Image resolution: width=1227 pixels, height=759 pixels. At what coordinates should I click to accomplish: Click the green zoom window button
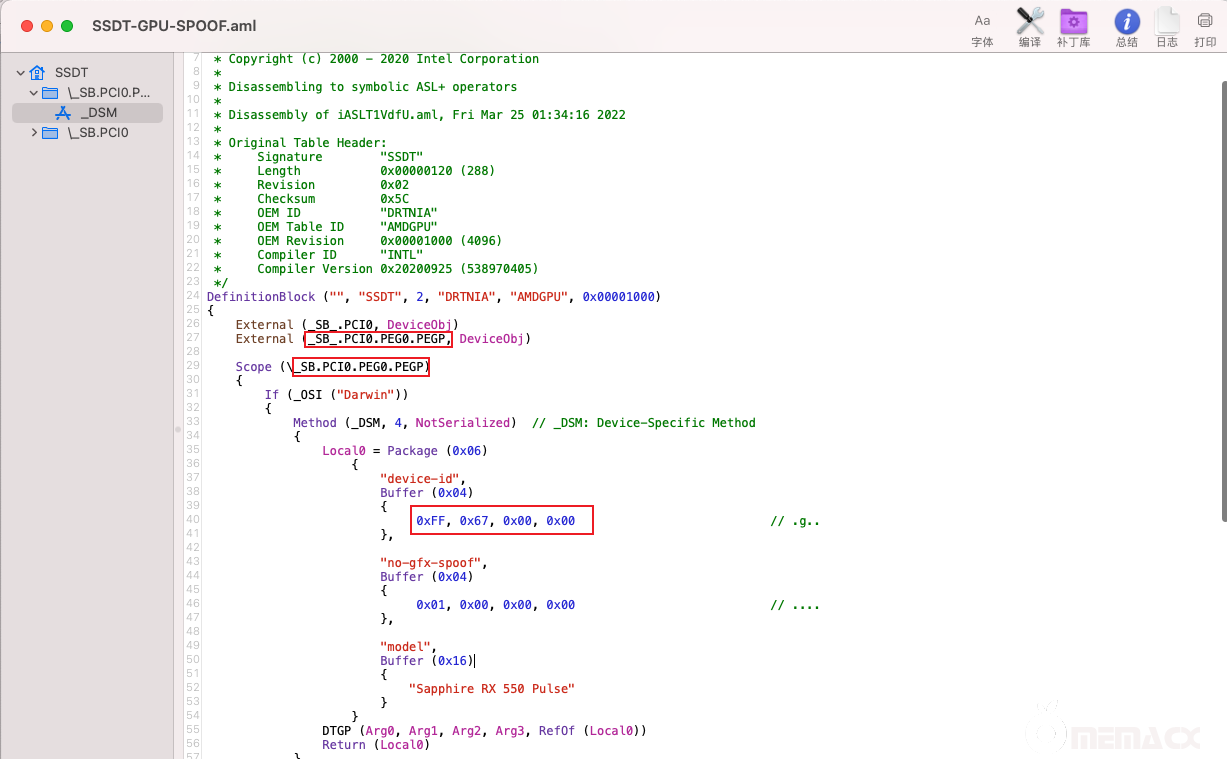coord(67,25)
